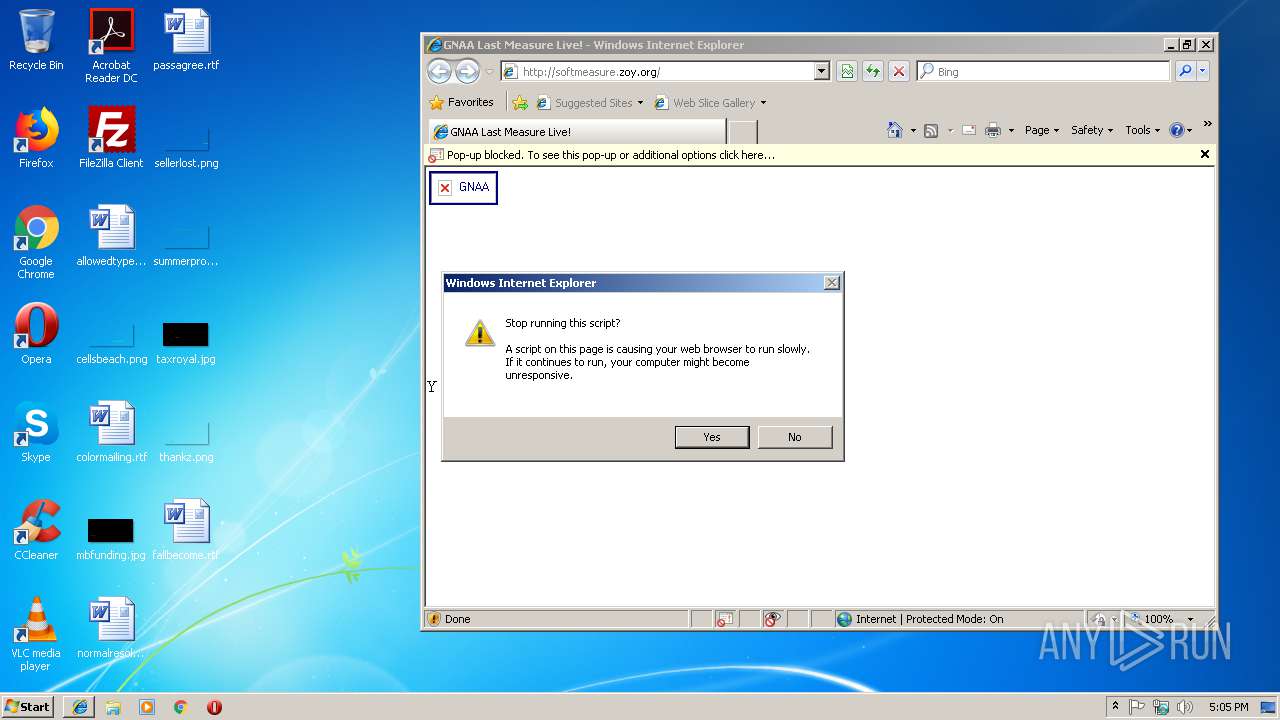Print the page using the printer icon
The image size is (1280, 720).
point(993,130)
